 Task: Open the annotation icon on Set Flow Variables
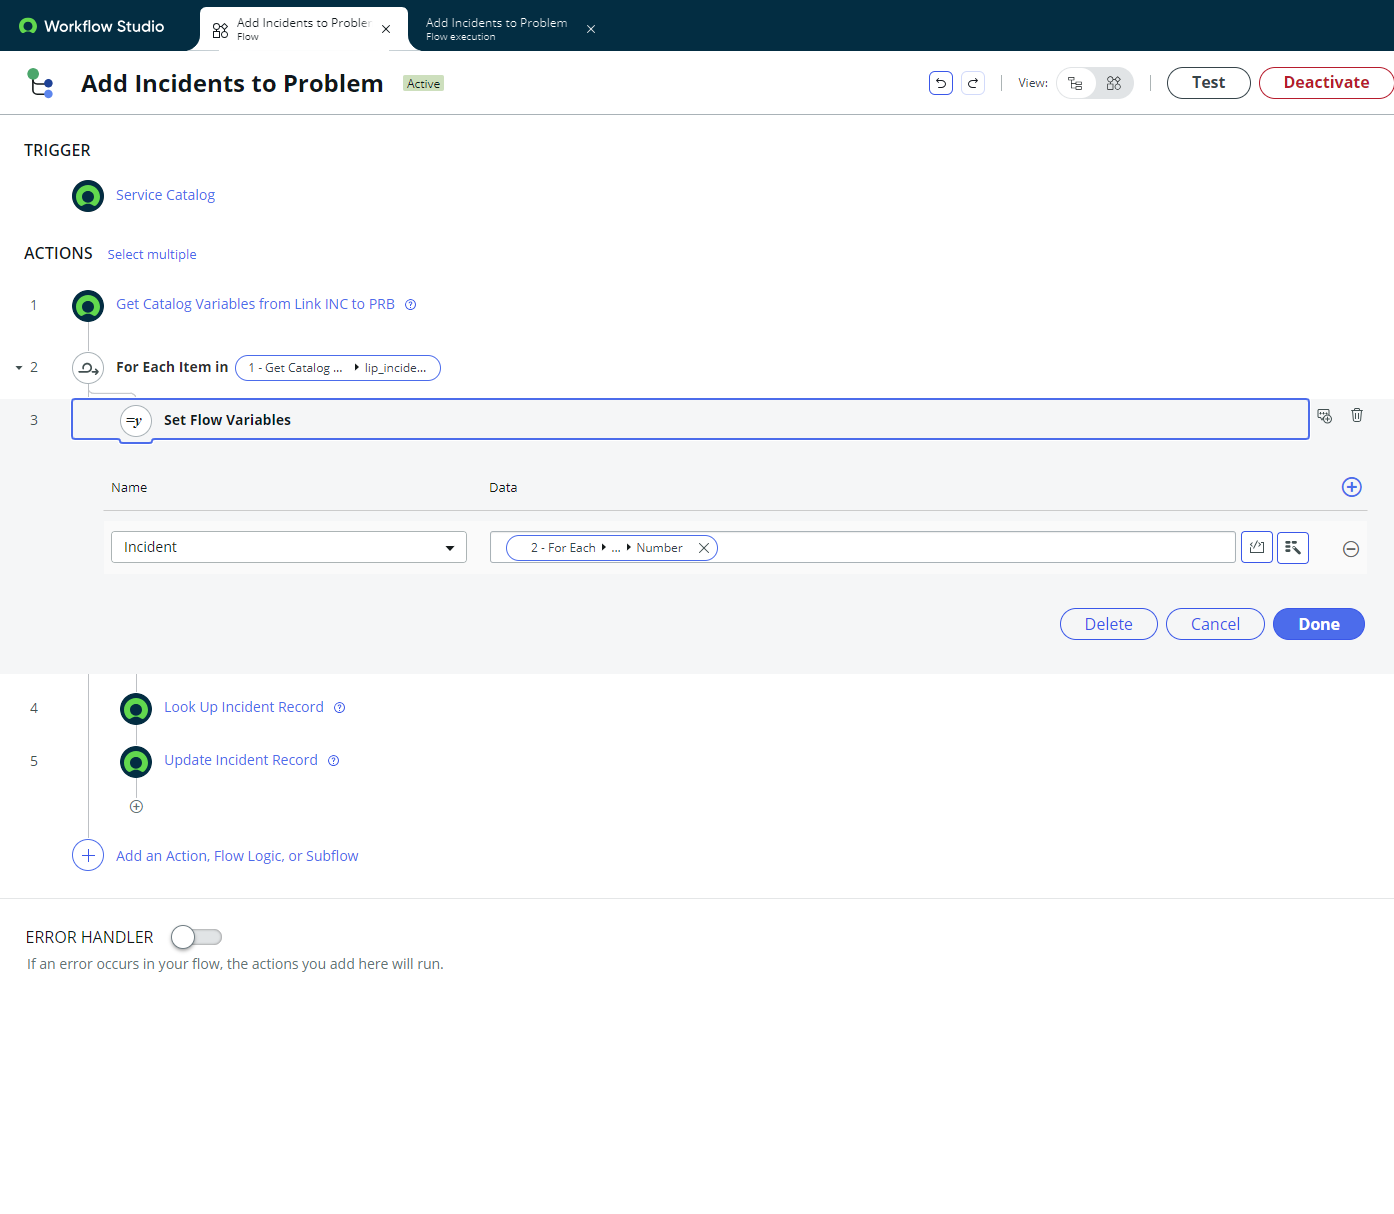[1324, 415]
